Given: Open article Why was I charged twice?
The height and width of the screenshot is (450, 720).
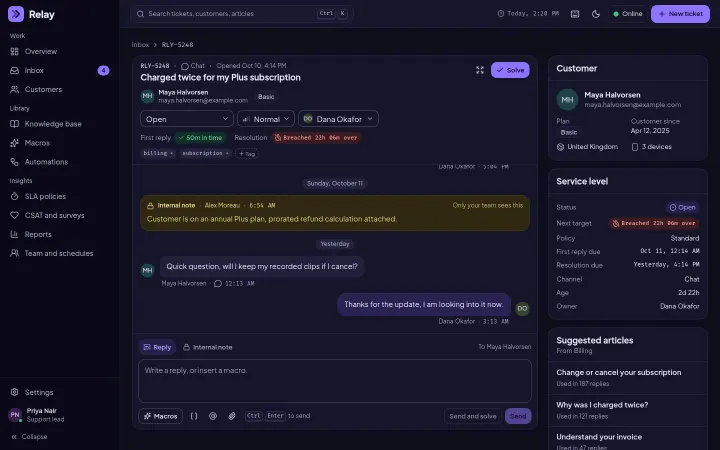Looking at the screenshot, I should point(628,410).
